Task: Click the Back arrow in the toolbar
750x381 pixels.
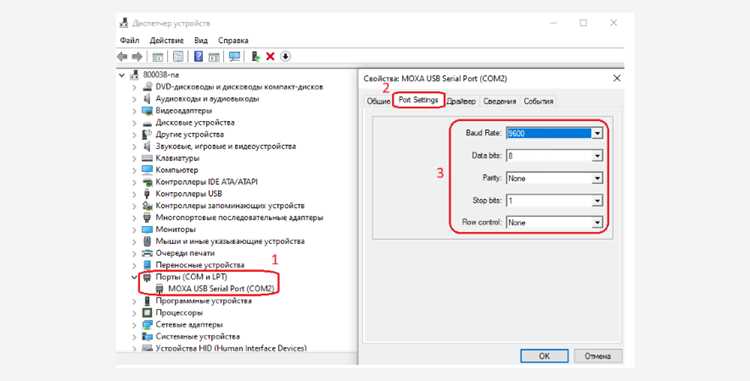Action: pos(122,57)
